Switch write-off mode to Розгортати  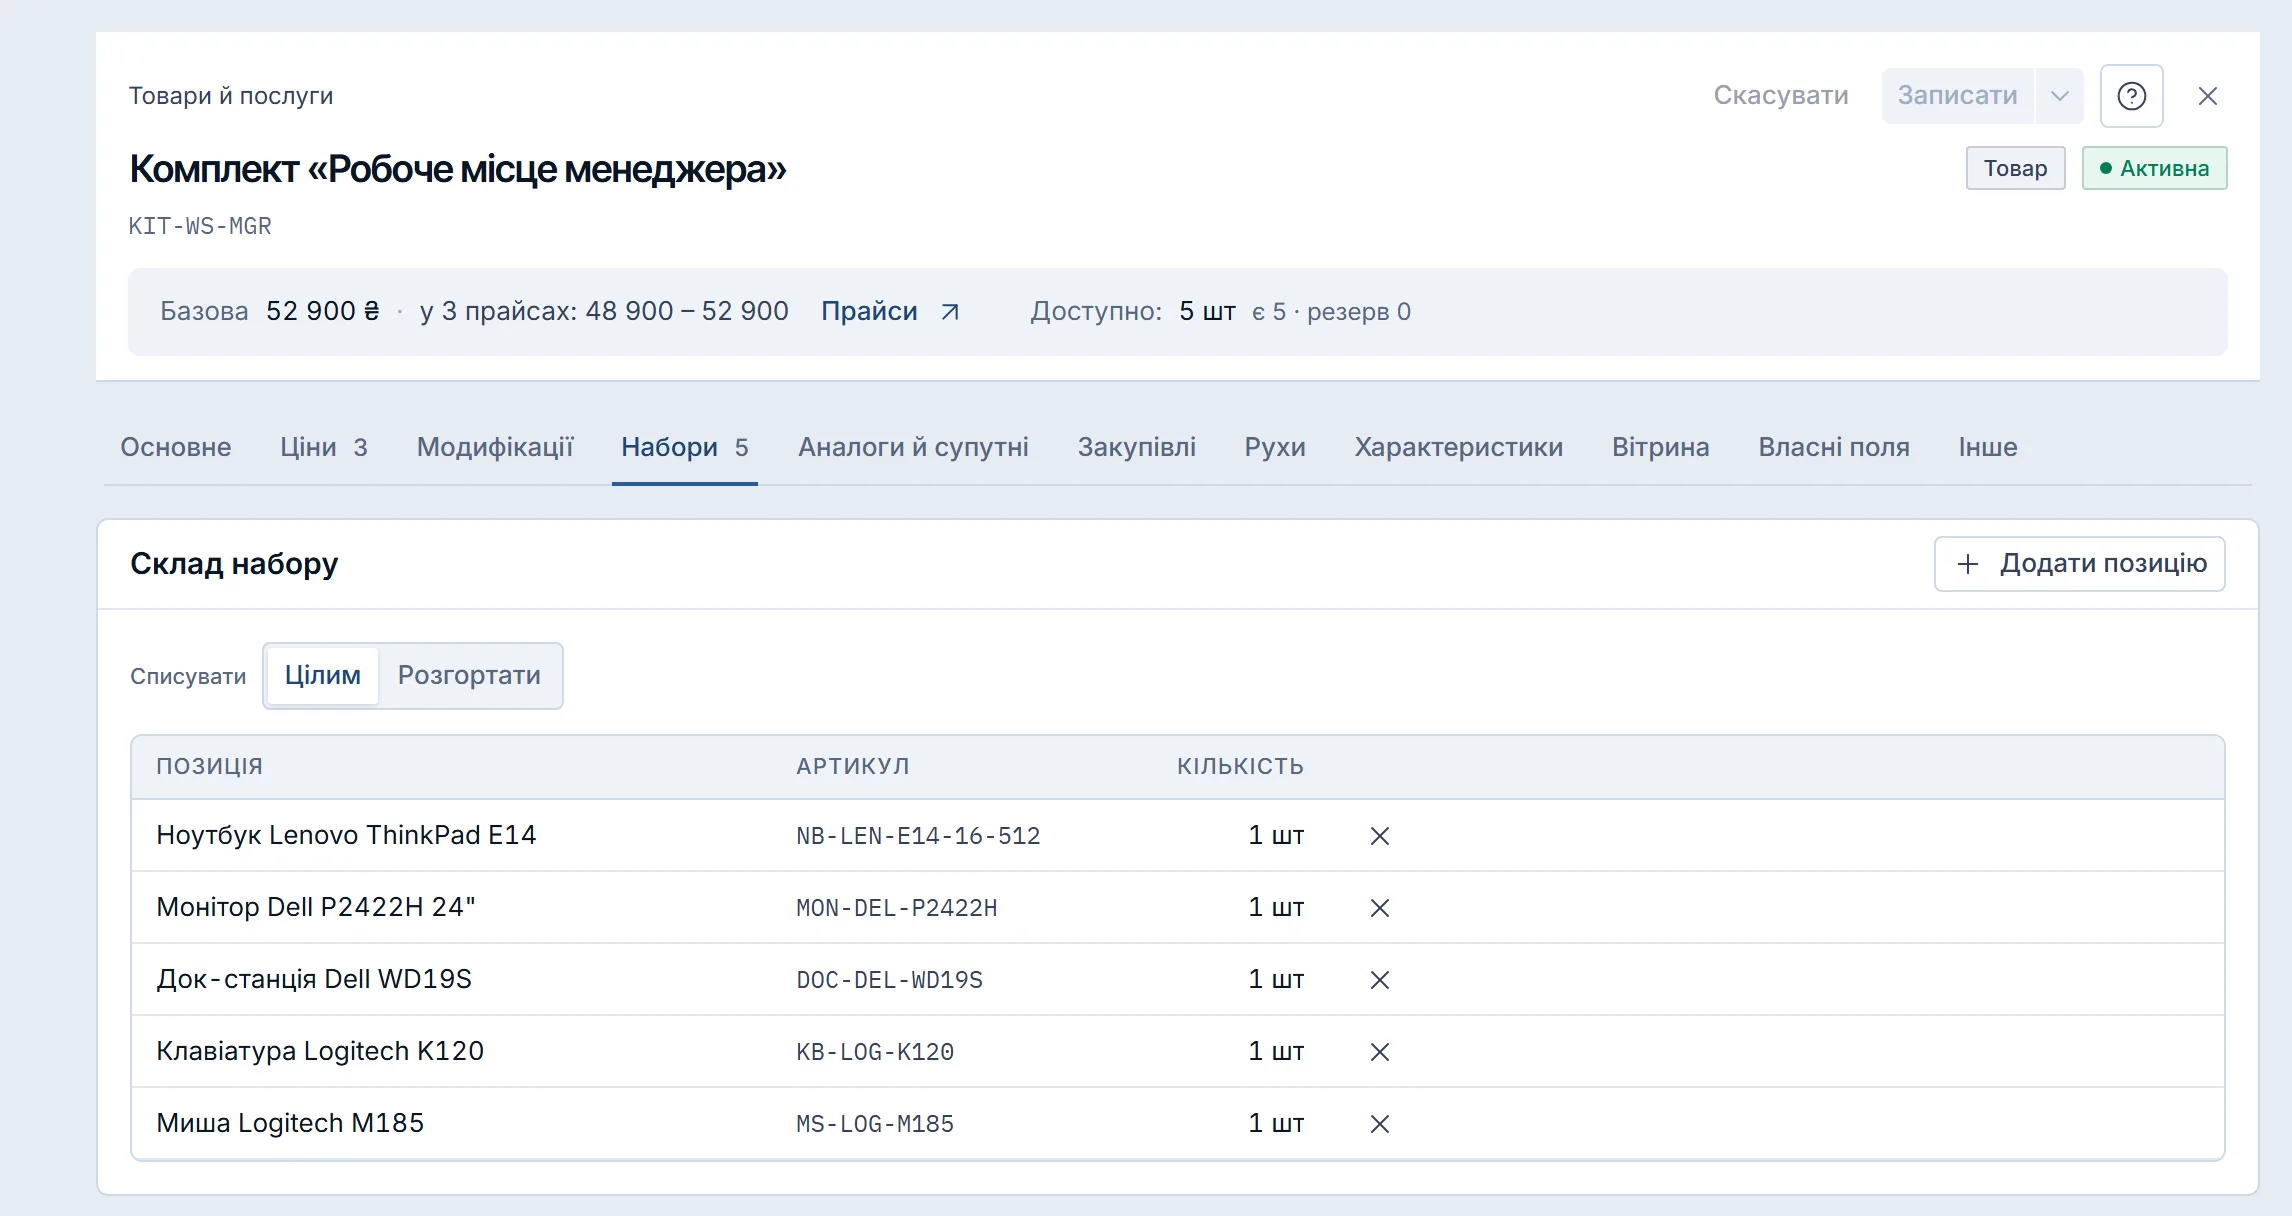tap(469, 676)
